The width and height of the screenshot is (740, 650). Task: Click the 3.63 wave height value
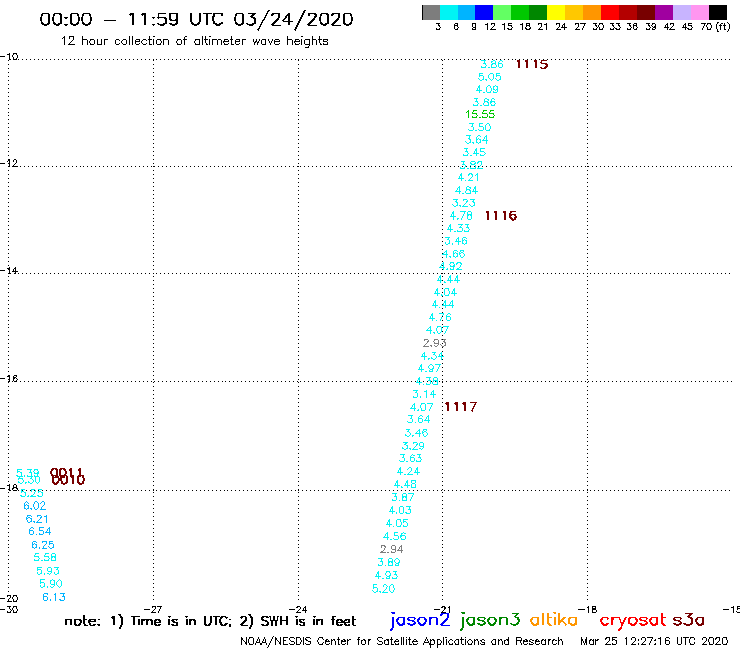[411, 458]
